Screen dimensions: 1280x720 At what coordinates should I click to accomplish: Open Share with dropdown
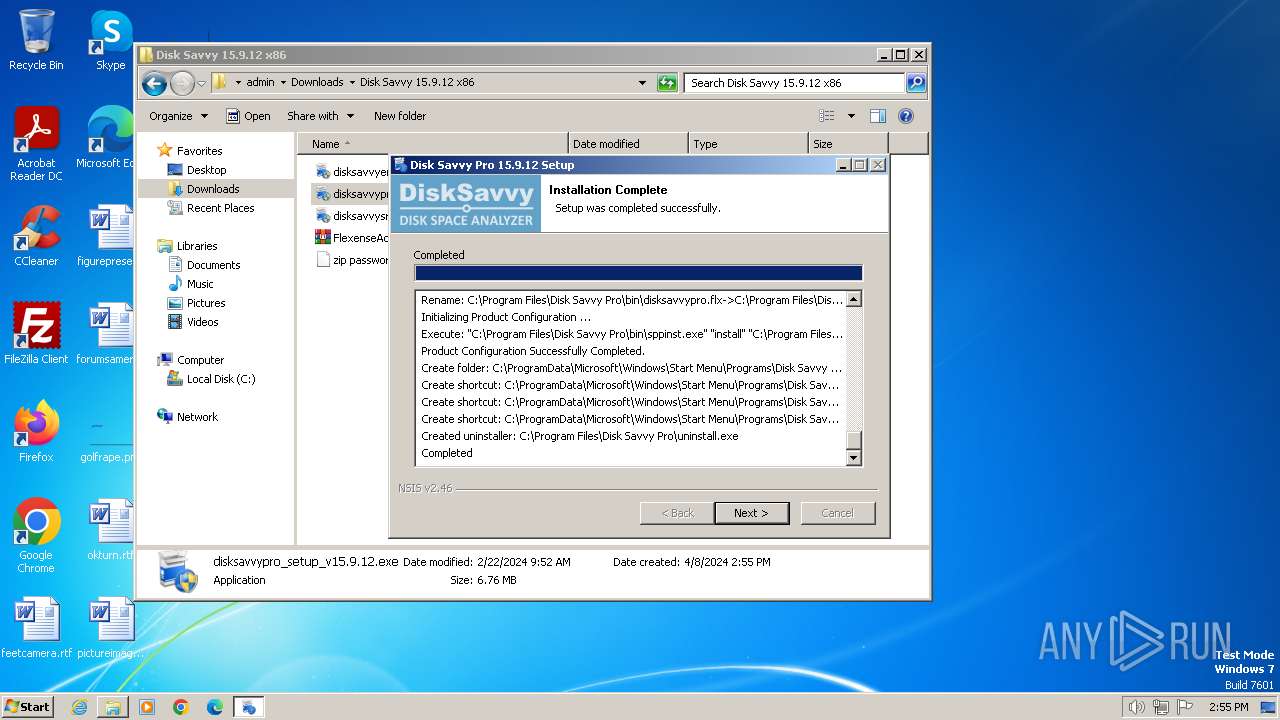320,116
